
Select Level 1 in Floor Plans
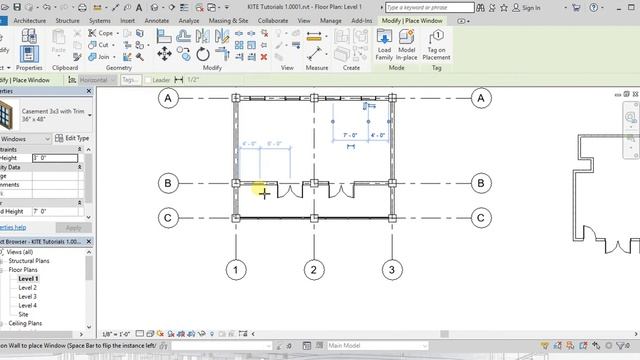tap(28, 279)
